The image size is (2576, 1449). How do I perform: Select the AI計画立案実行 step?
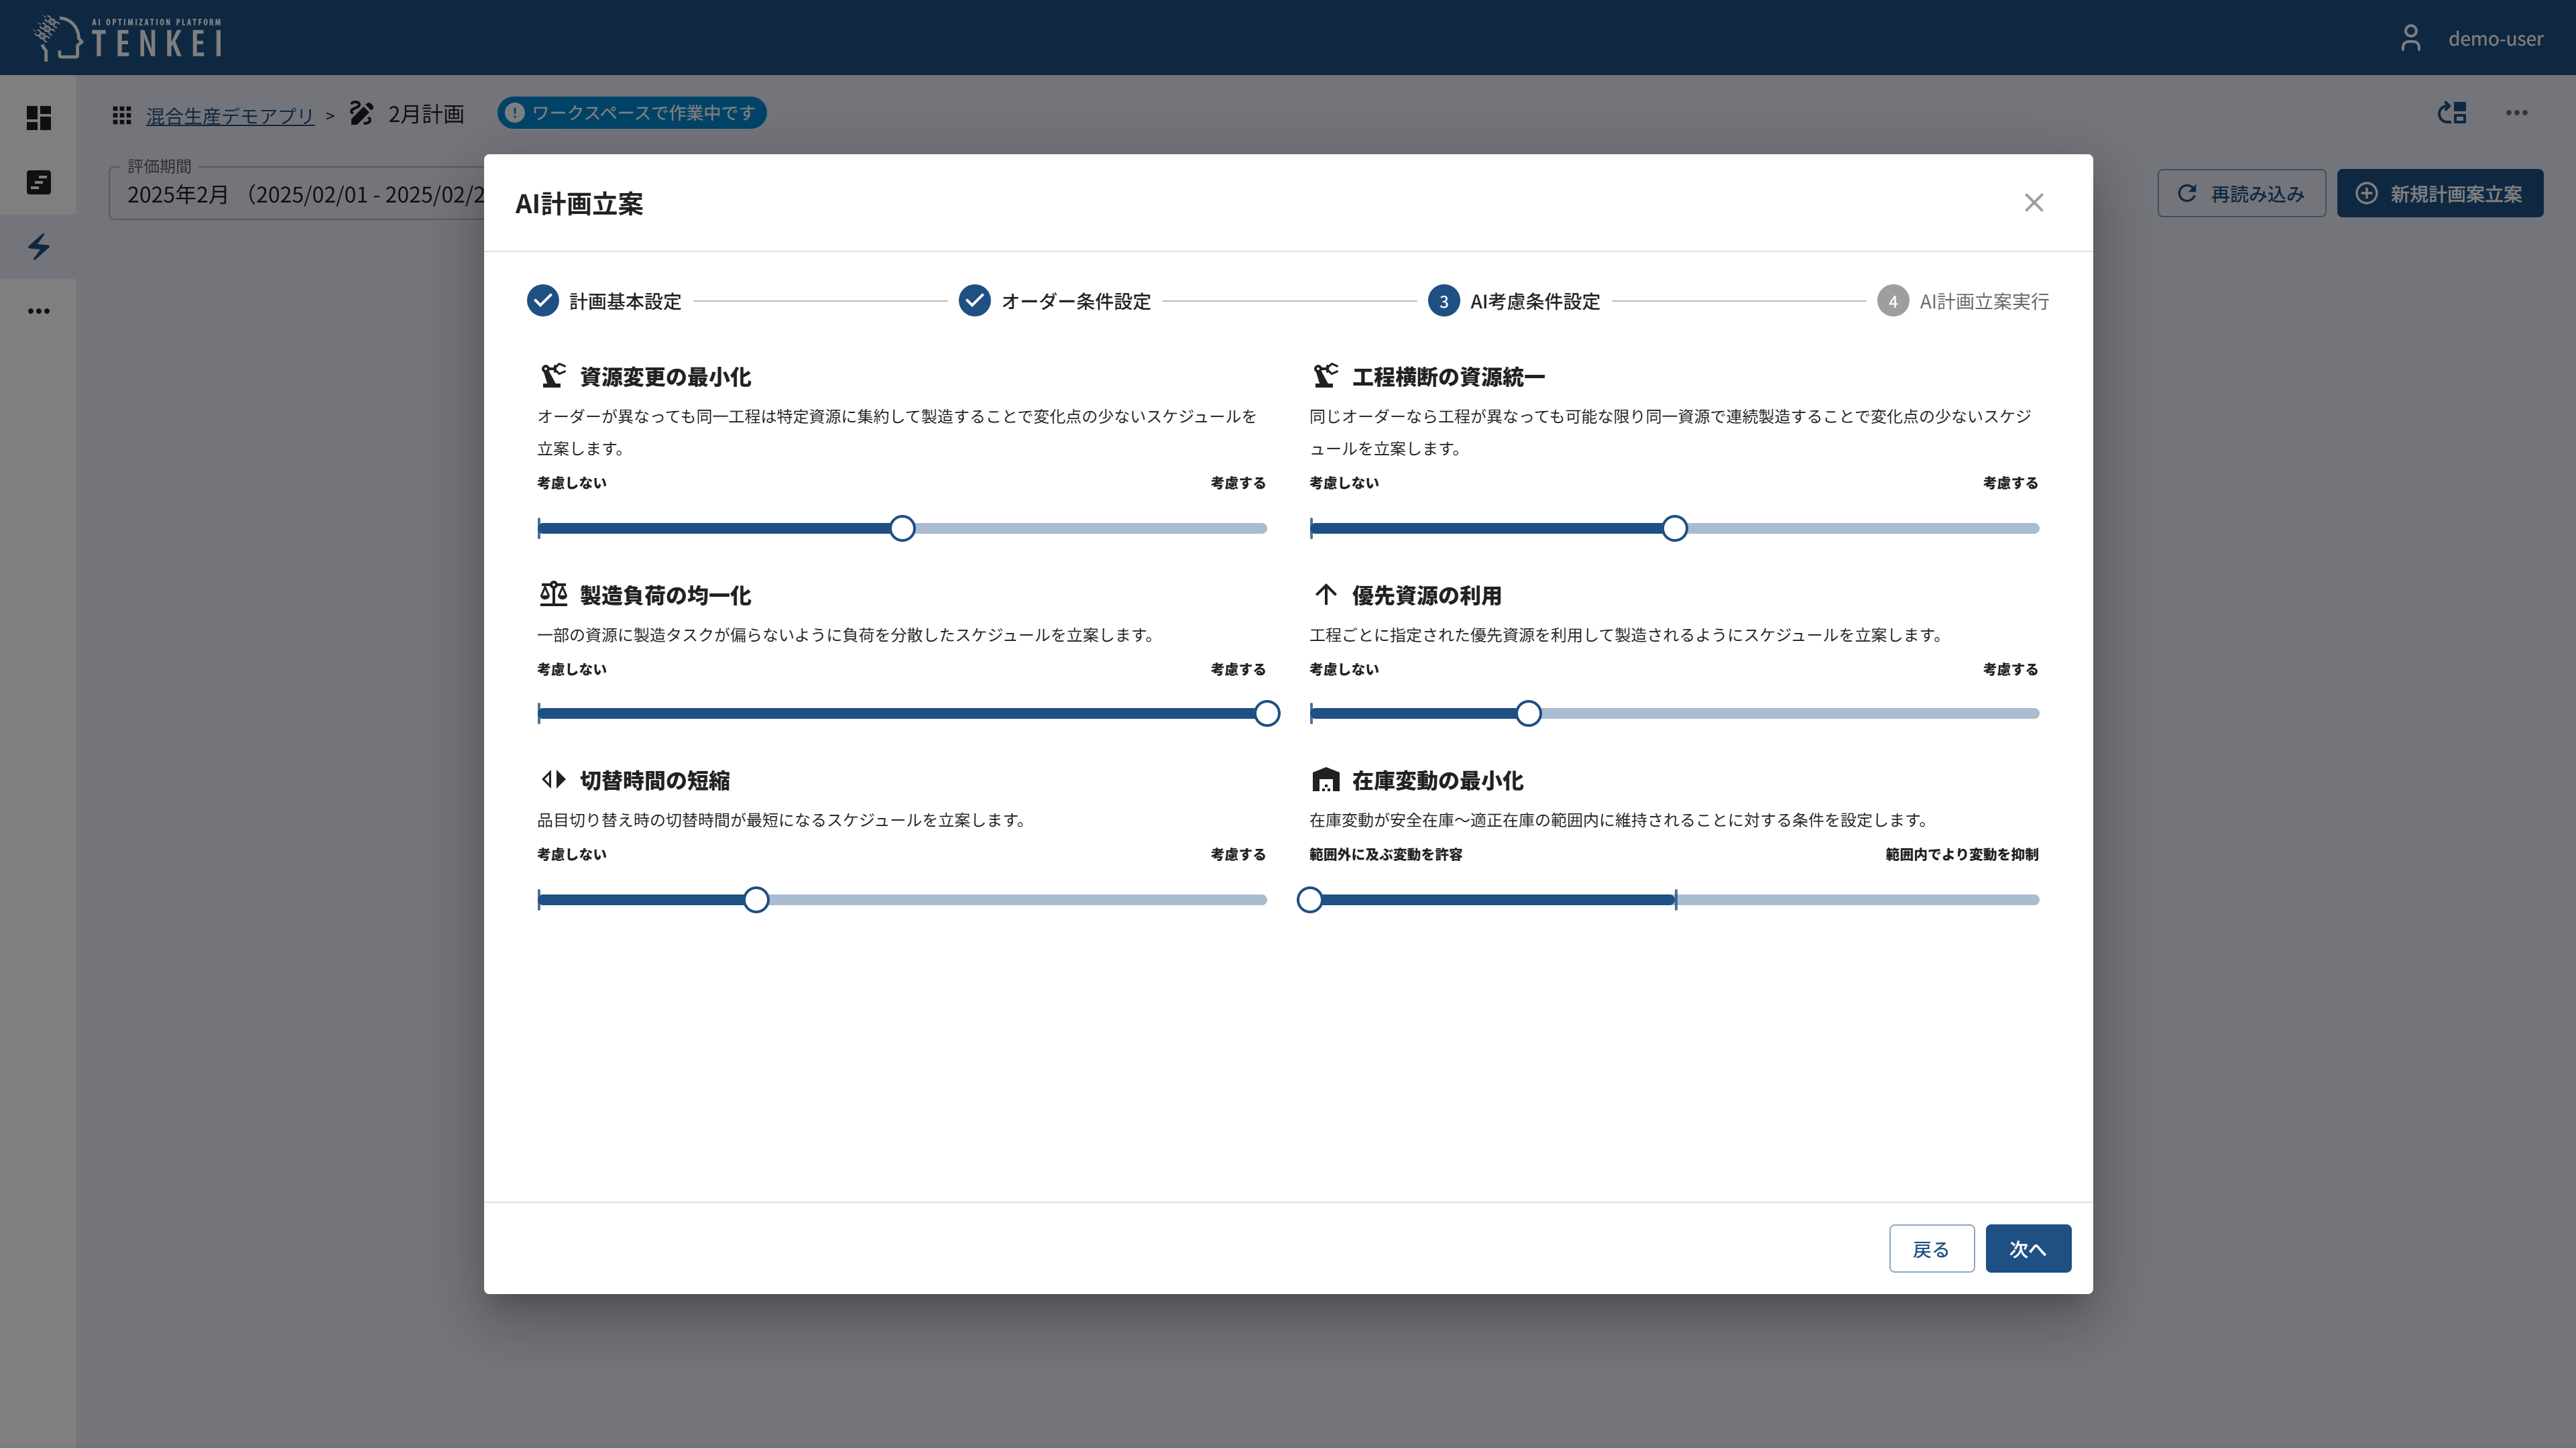click(1962, 301)
